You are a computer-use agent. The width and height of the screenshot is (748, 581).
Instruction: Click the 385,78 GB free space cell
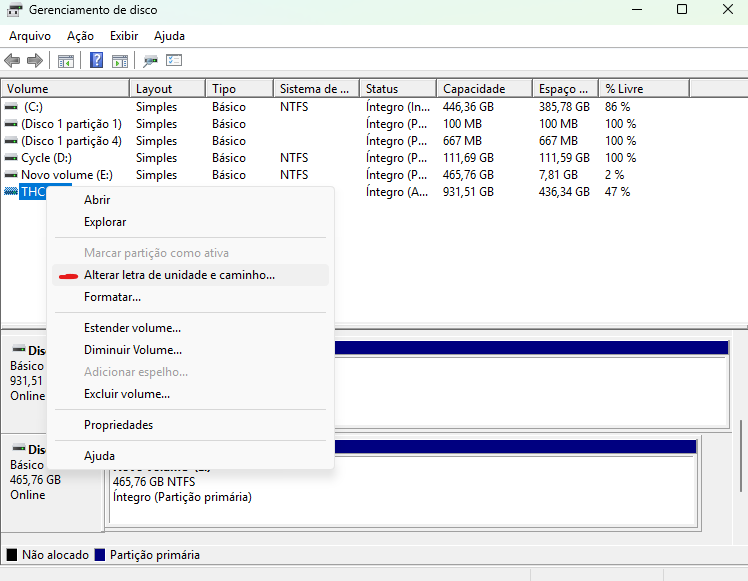pos(564,107)
